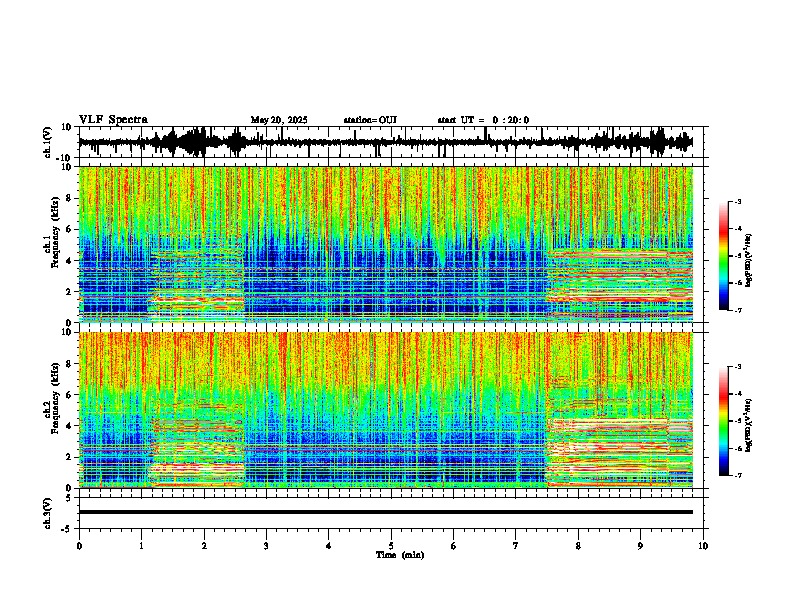Click the "station=OUI" header text
Screen dimensions: 792x612
(370, 120)
